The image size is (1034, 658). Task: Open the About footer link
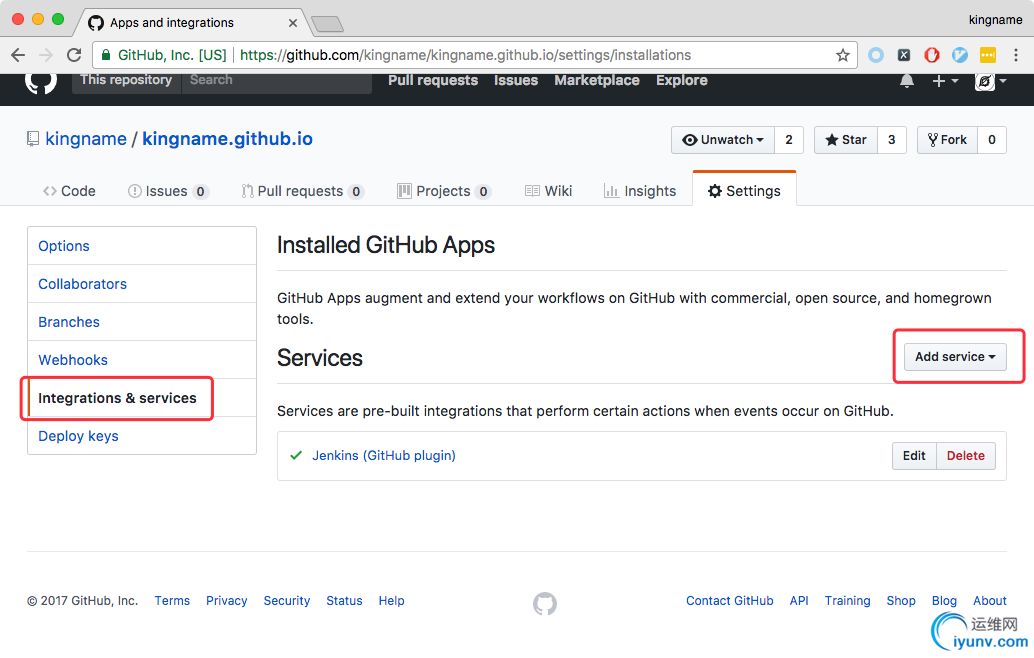(x=990, y=601)
